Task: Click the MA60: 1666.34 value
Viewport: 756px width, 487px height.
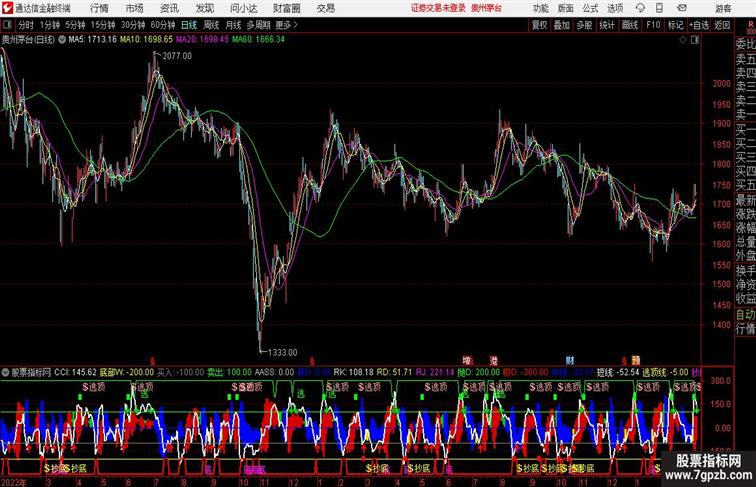Action: pyautogui.click(x=258, y=40)
